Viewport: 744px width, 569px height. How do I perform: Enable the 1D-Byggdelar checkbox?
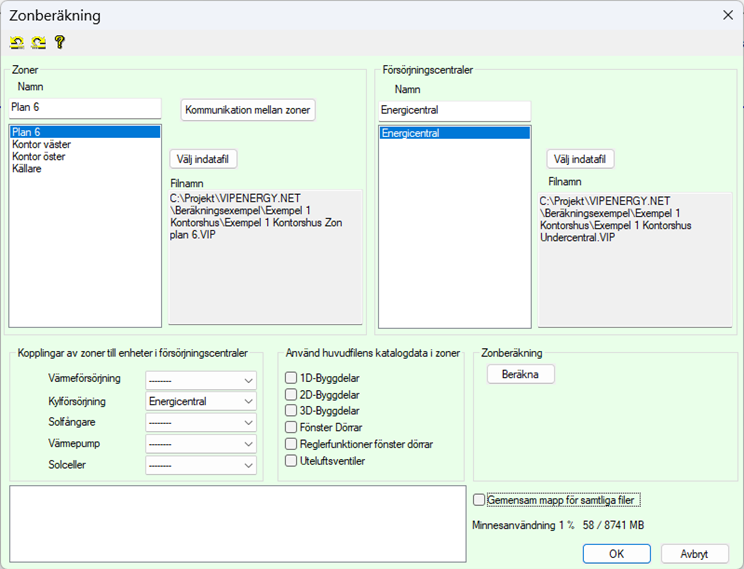tap(291, 378)
